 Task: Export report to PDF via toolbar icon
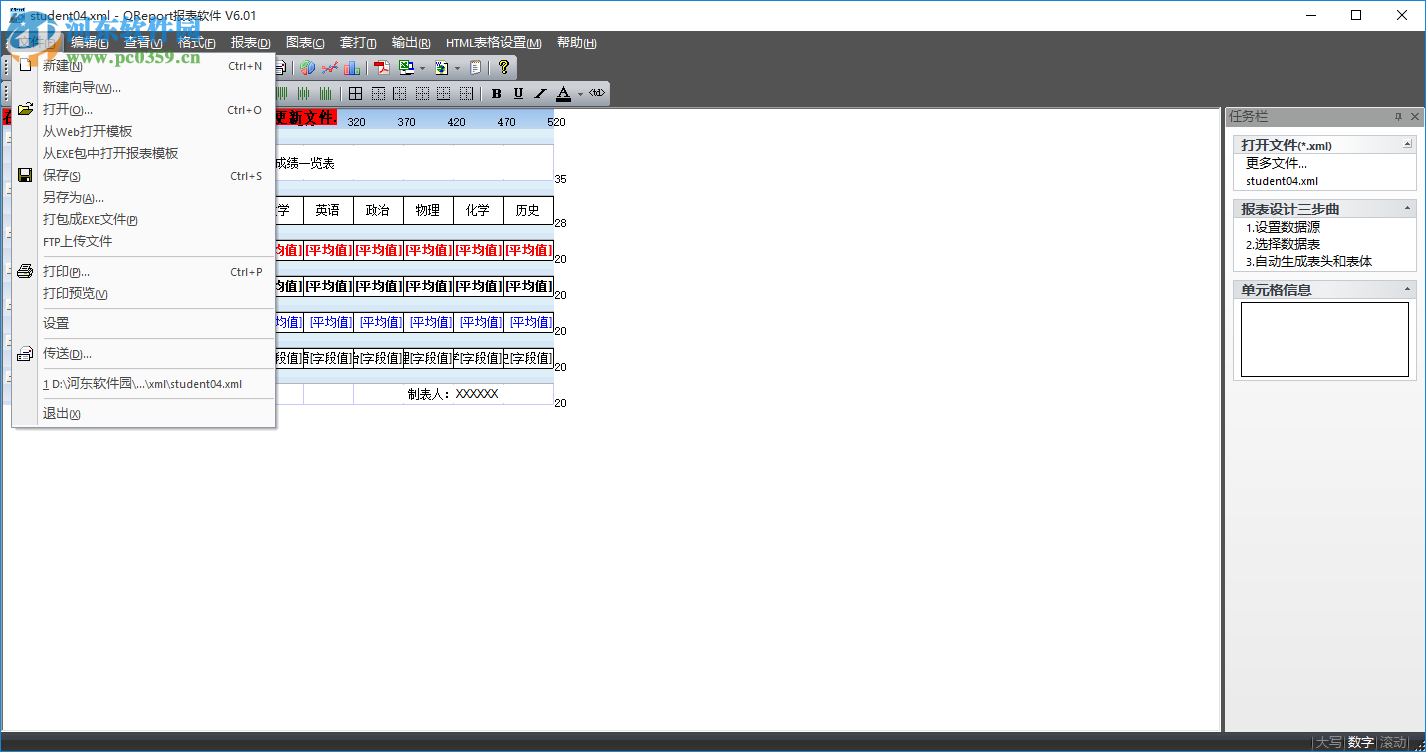tap(381, 67)
